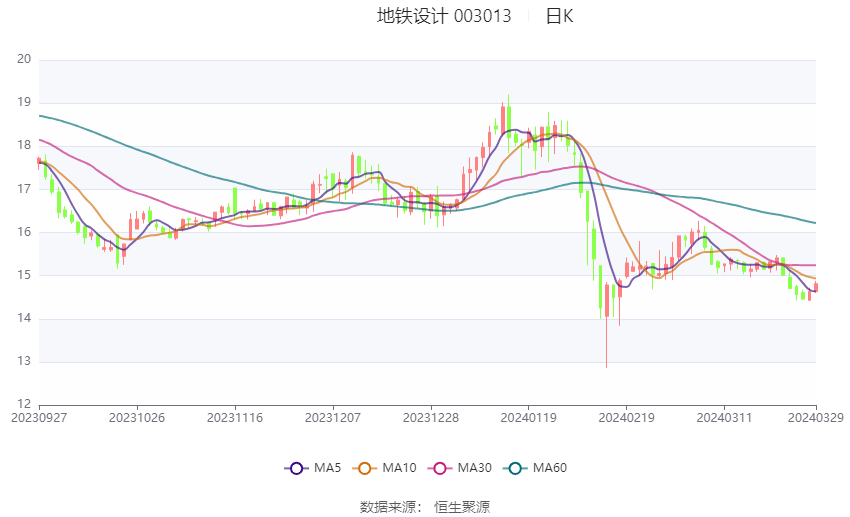Click the 数据来源 label
Viewport: 850px width, 517px height.
pos(387,507)
